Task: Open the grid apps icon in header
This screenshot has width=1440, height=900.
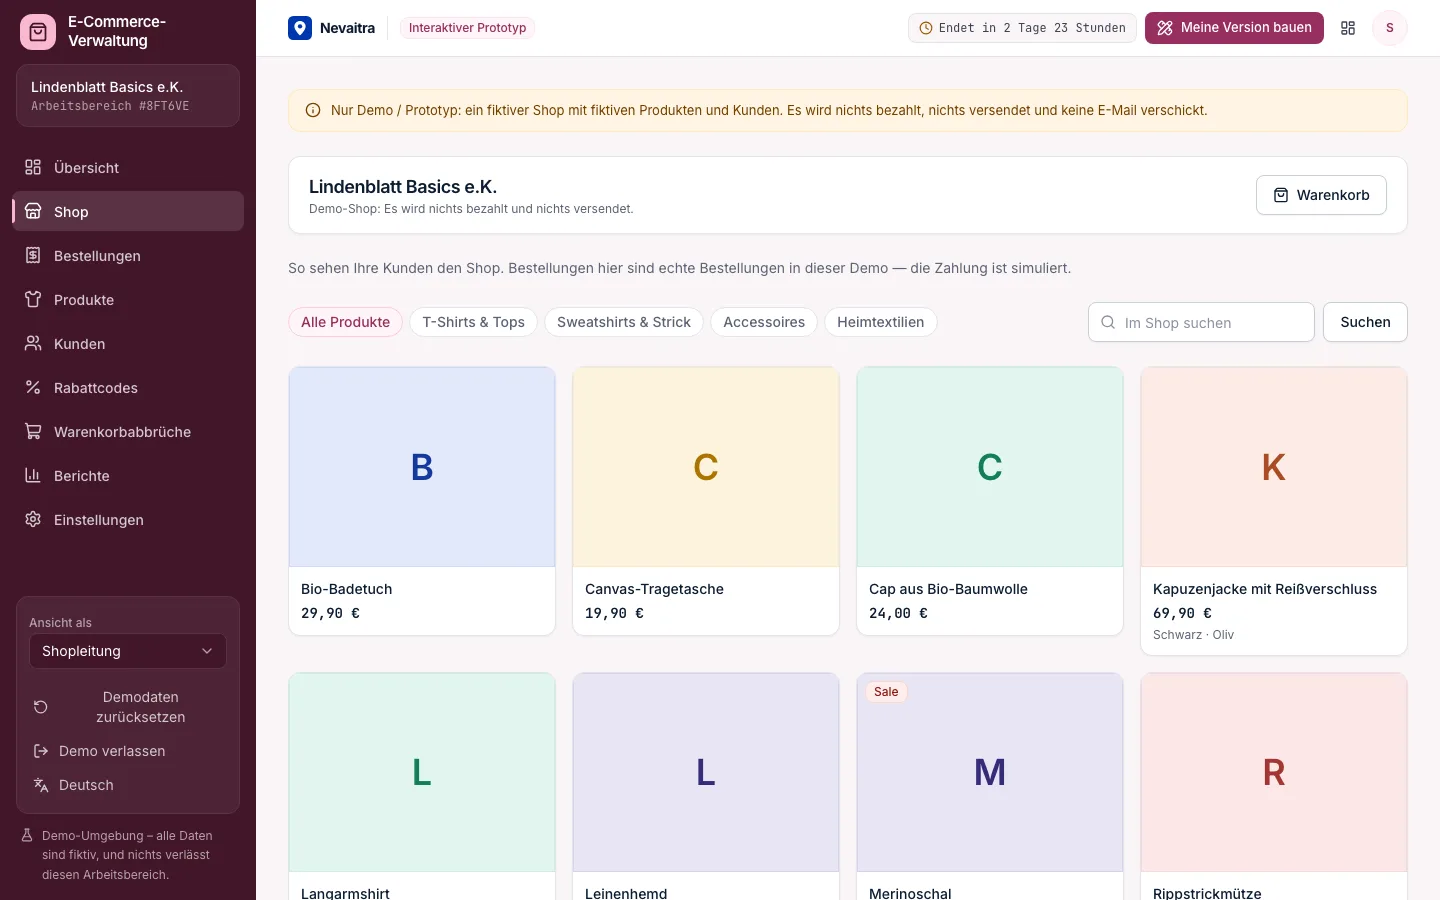Action: pos(1348,28)
